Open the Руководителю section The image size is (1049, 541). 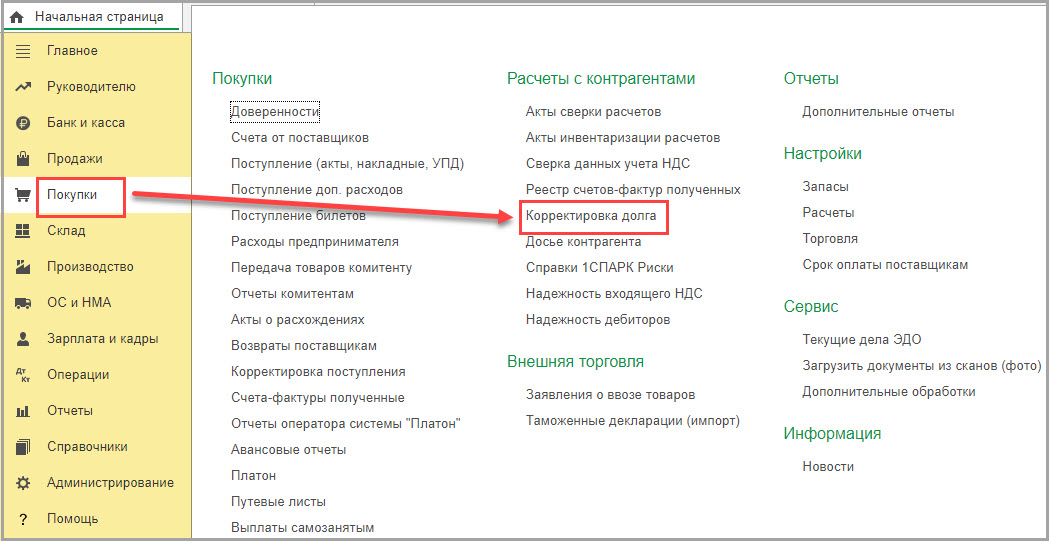coord(91,87)
